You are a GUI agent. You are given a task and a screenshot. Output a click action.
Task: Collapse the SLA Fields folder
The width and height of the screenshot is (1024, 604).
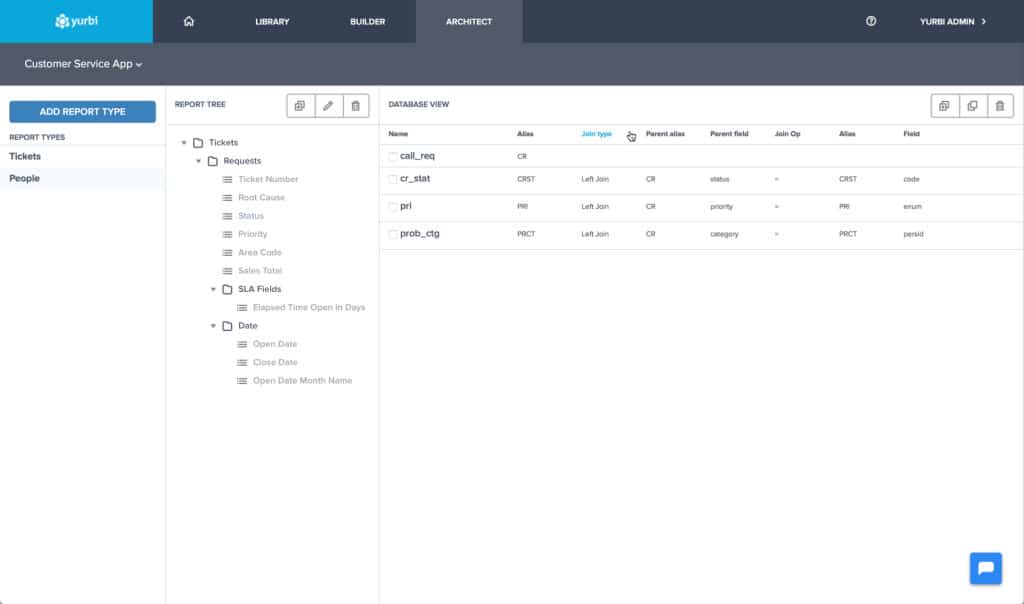point(213,289)
